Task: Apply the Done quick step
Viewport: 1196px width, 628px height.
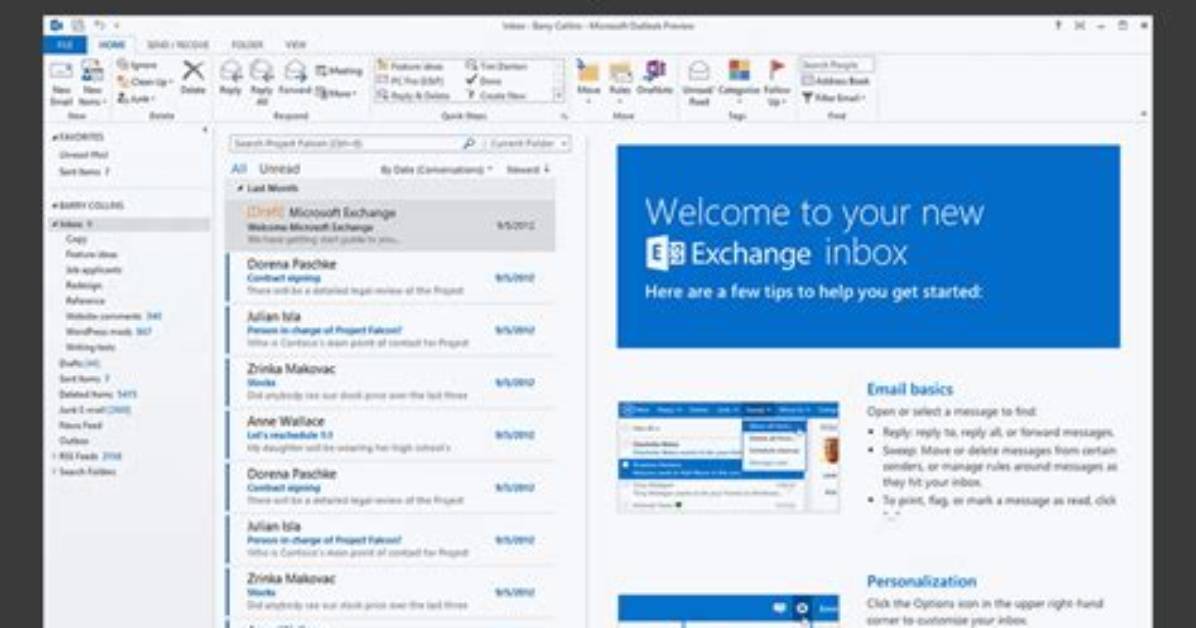Action: pos(484,81)
